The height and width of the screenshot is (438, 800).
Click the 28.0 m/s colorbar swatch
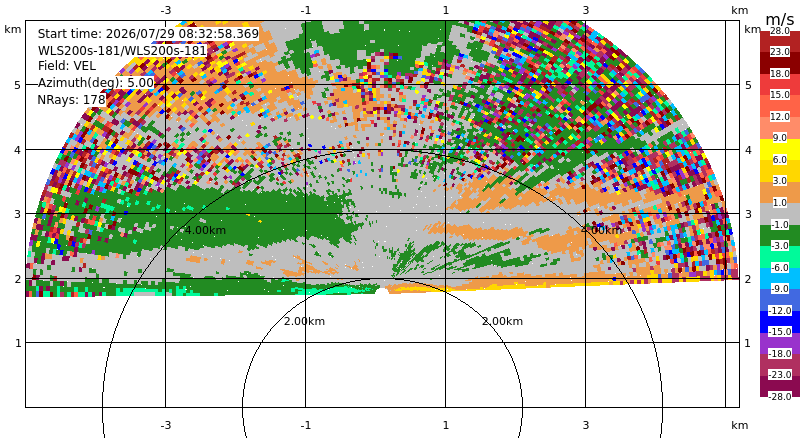tap(780, 31)
